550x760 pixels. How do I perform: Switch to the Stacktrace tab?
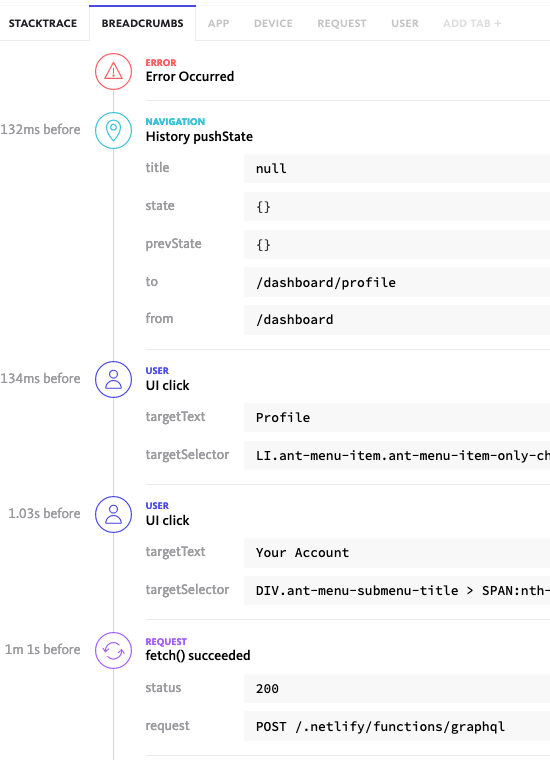43,23
